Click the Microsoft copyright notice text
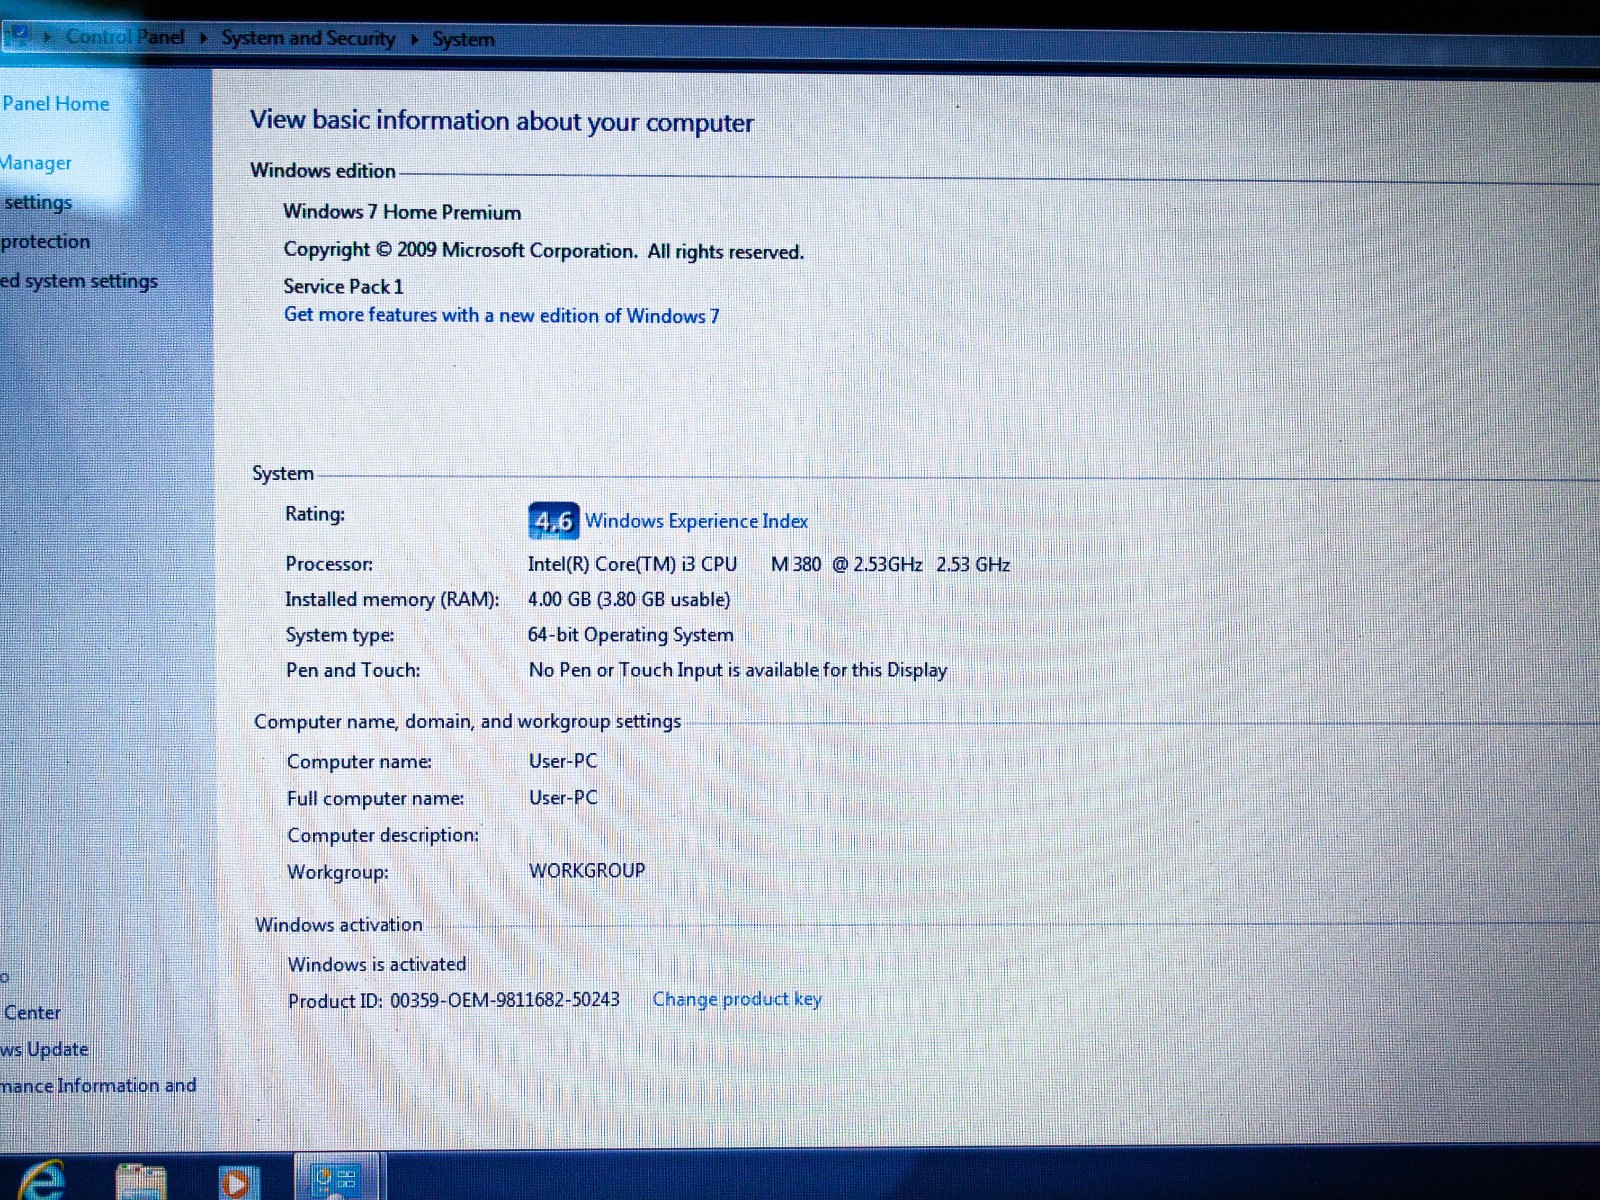1600x1200 pixels. tap(543, 250)
